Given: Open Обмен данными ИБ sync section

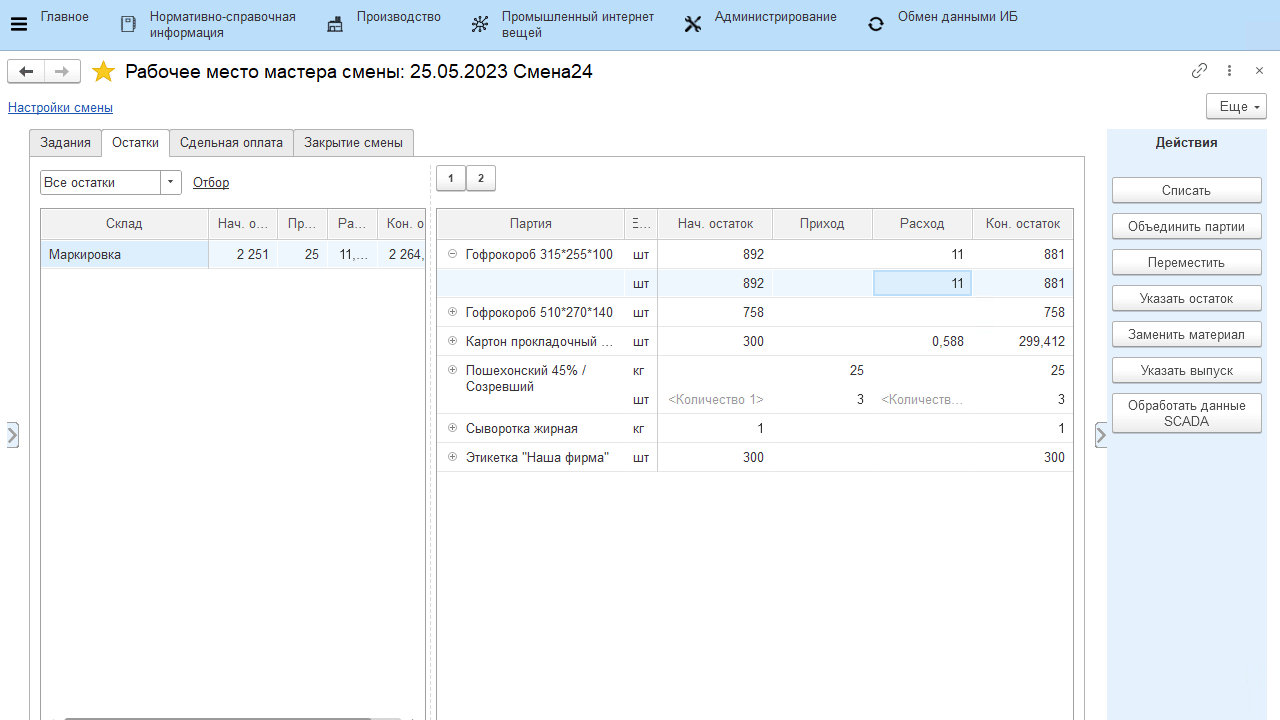Looking at the screenshot, I should click(x=876, y=24).
